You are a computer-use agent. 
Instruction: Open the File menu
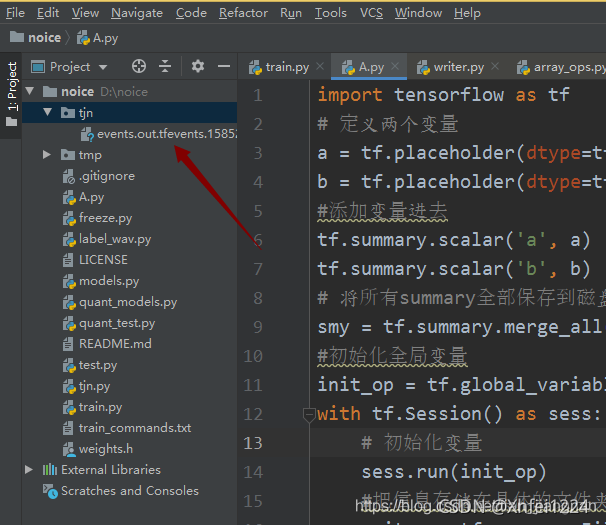15,13
